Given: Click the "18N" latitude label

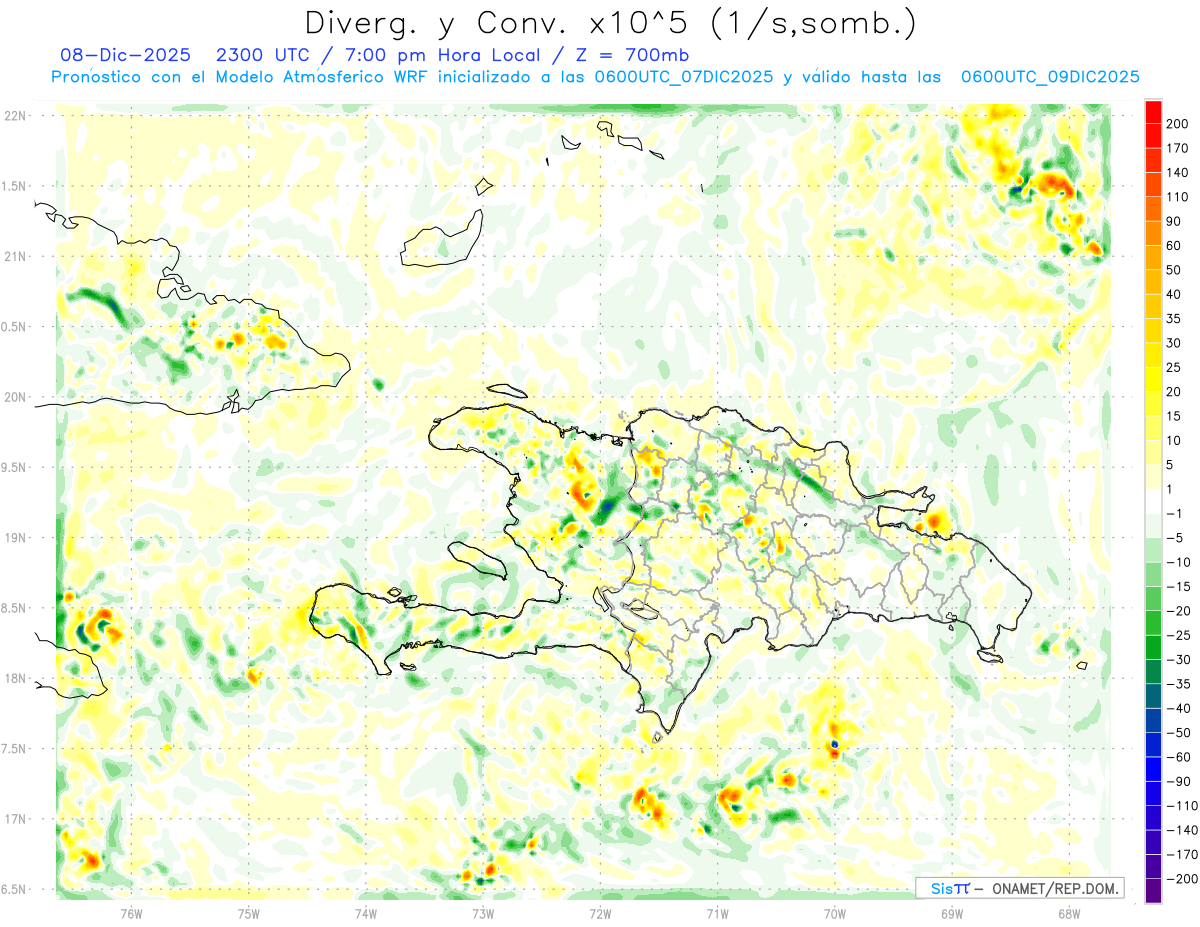Looking at the screenshot, I should [x=14, y=678].
